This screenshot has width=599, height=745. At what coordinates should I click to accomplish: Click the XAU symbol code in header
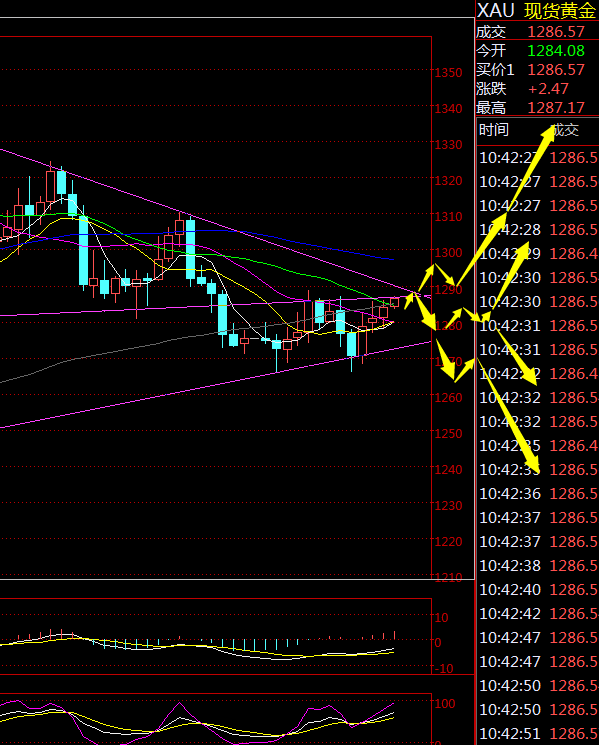pos(495,10)
